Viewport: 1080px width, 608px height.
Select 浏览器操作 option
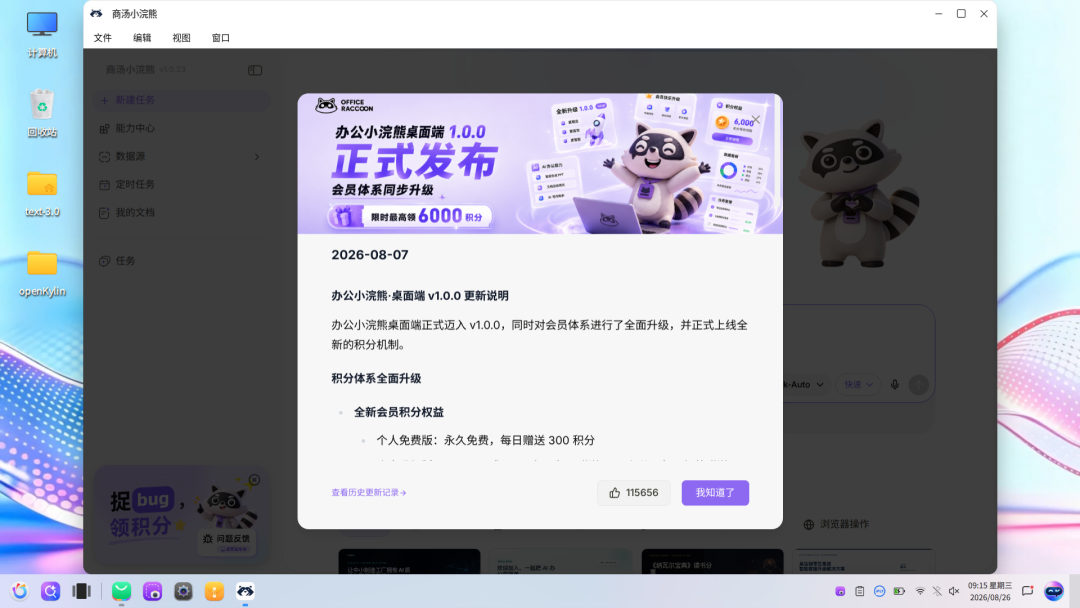(x=836, y=524)
